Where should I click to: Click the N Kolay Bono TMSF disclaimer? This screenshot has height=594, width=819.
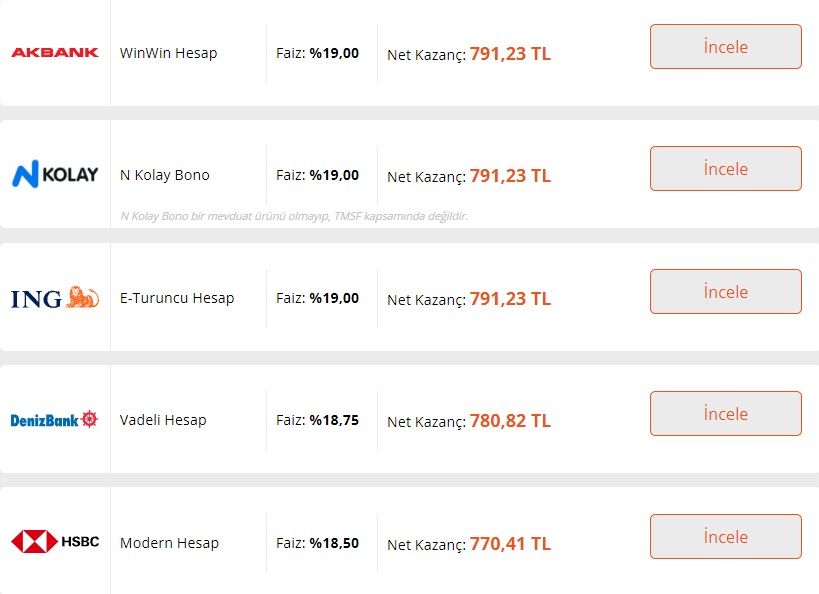[x=294, y=216]
